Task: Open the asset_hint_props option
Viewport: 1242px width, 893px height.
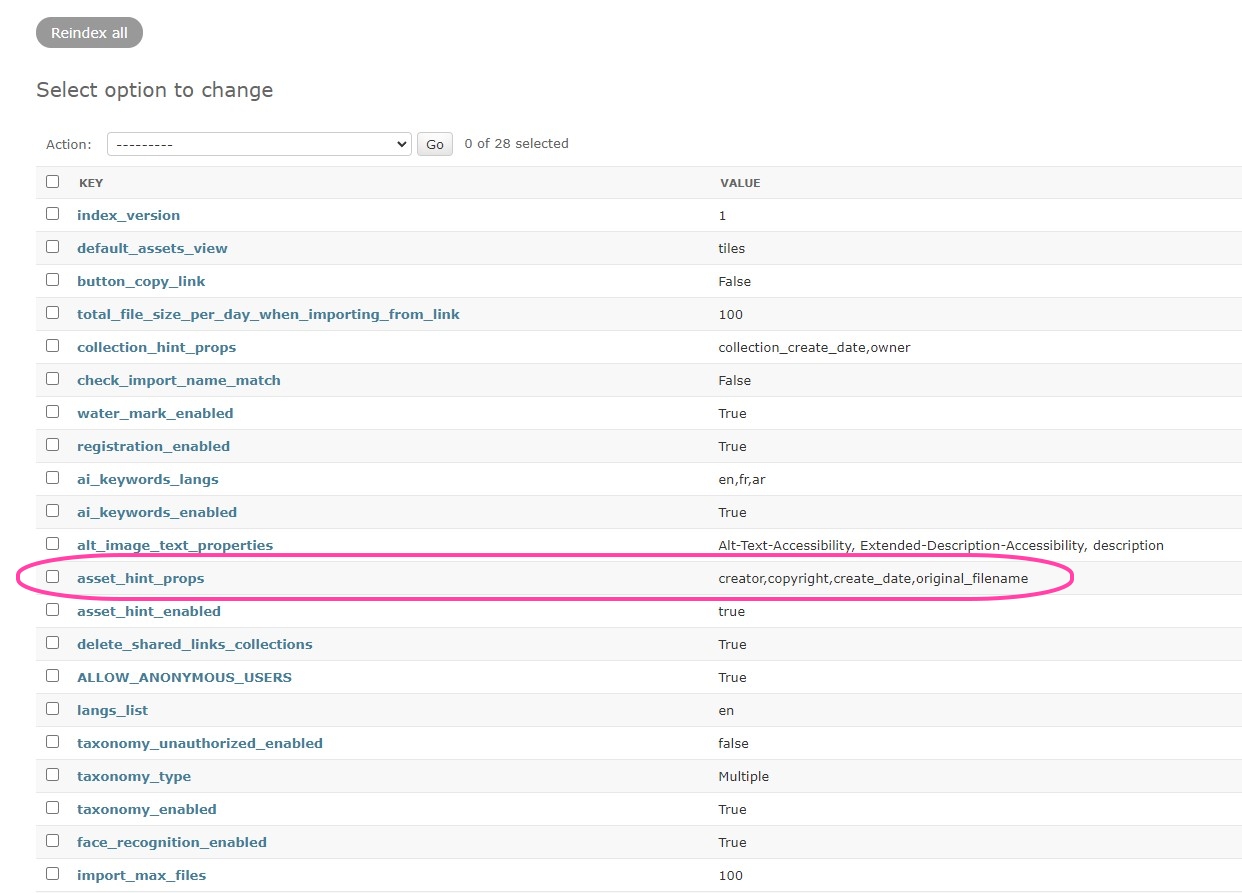Action: click(x=140, y=578)
